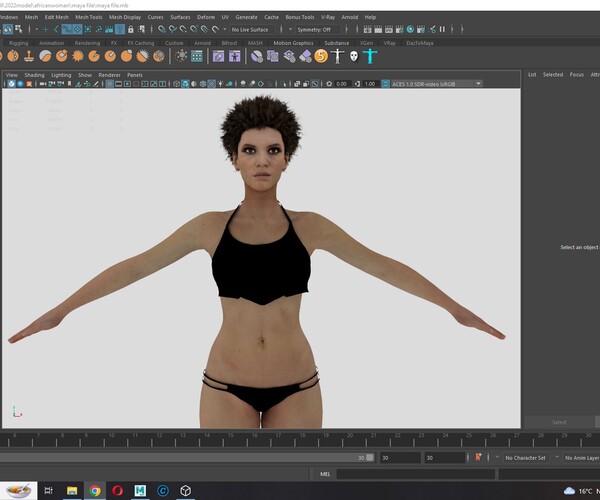Toggle the use all lights bulb icon
The width and height of the screenshot is (600, 500).
220,84
